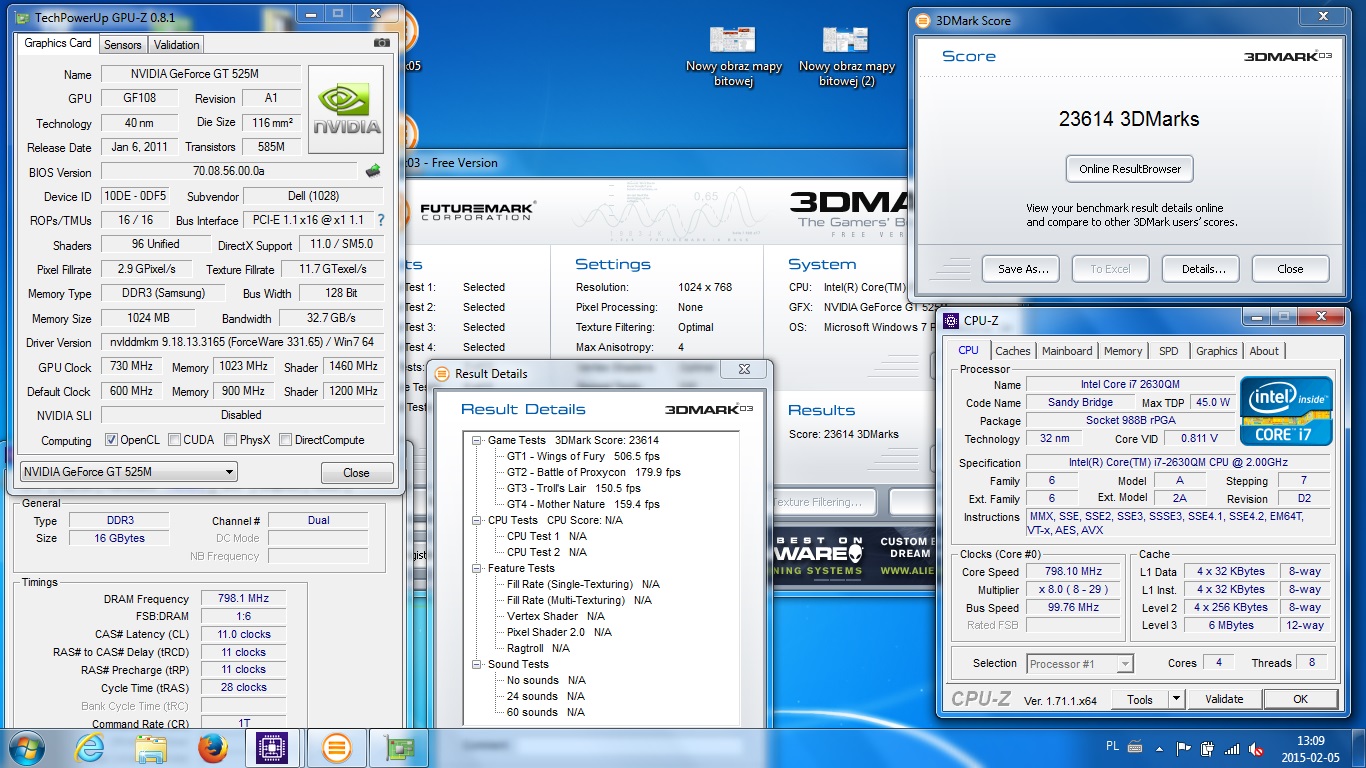Screen dimensions: 1366x768
Task: Collapse the Feature Tests tree node
Action: coord(478,568)
